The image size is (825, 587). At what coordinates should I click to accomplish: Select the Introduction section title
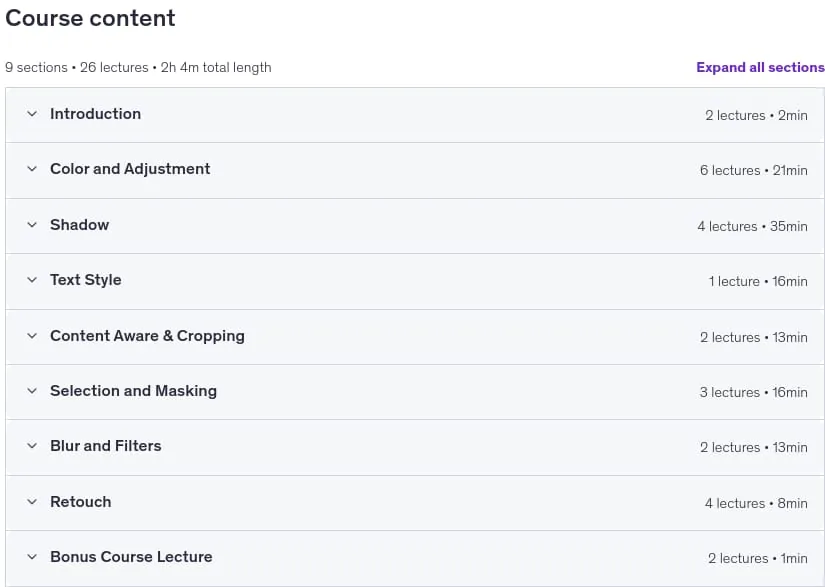click(95, 114)
